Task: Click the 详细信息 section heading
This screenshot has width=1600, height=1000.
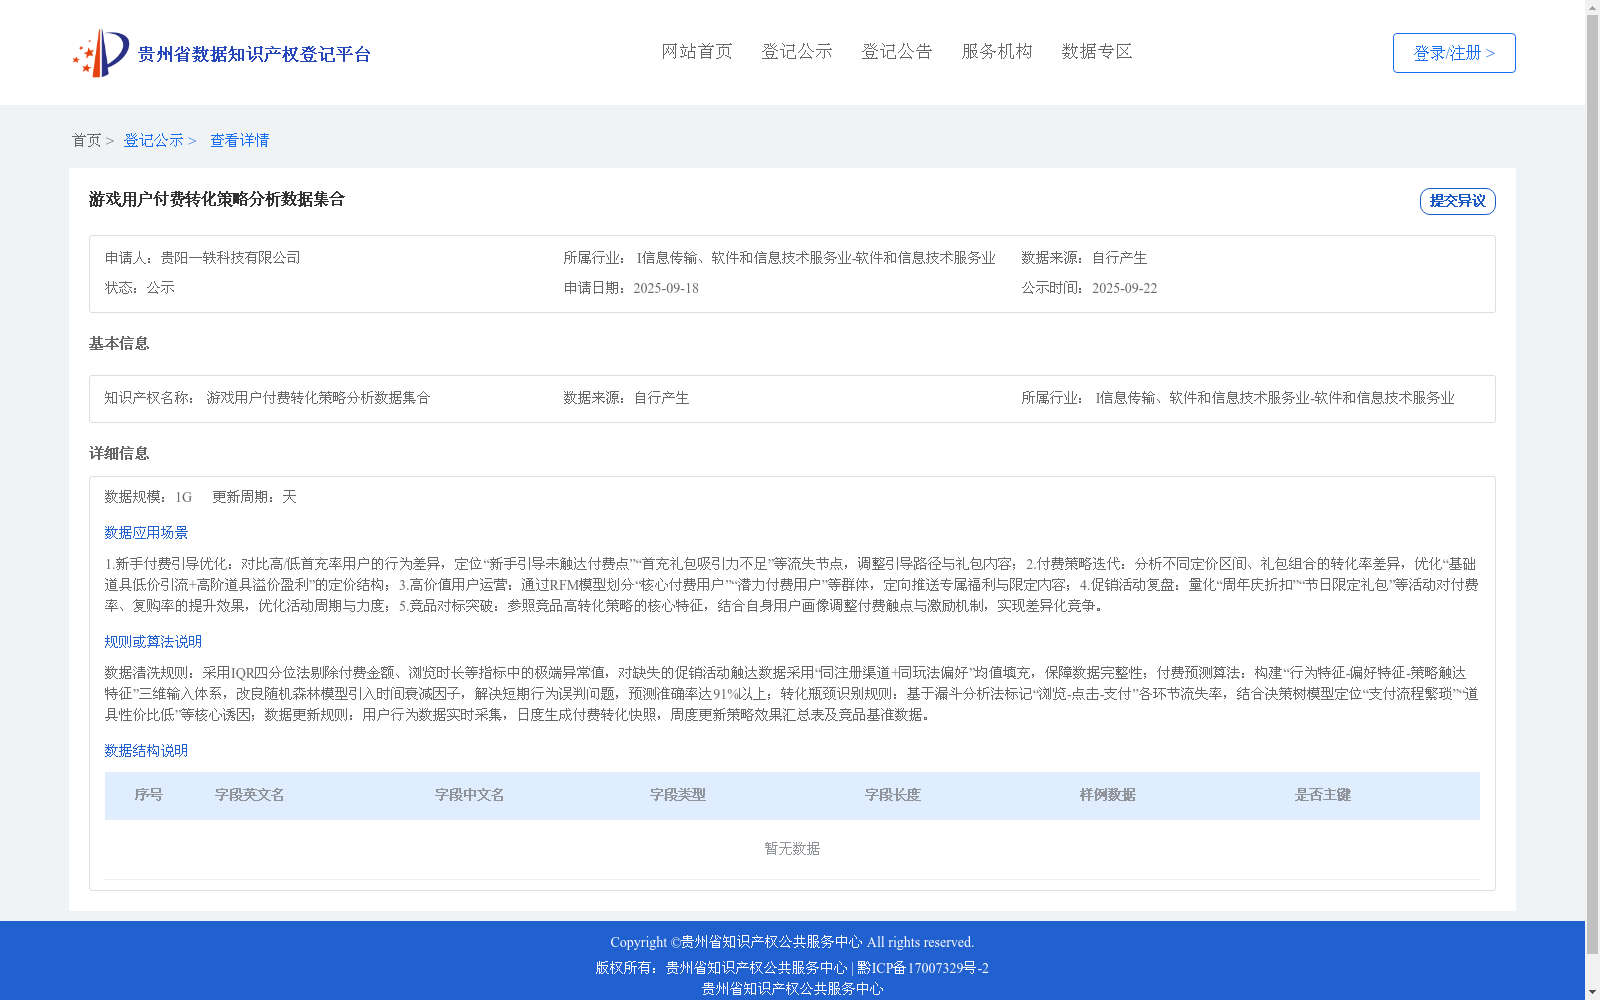Action: [119, 454]
